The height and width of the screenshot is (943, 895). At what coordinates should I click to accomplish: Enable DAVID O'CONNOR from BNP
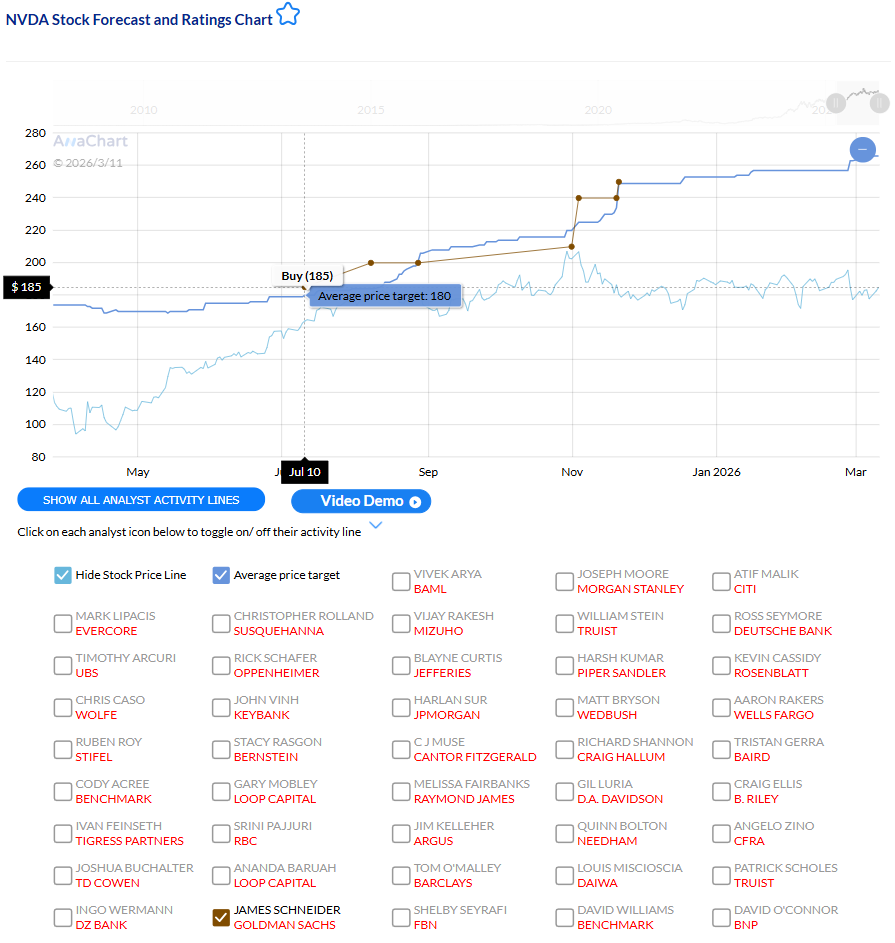(721, 917)
